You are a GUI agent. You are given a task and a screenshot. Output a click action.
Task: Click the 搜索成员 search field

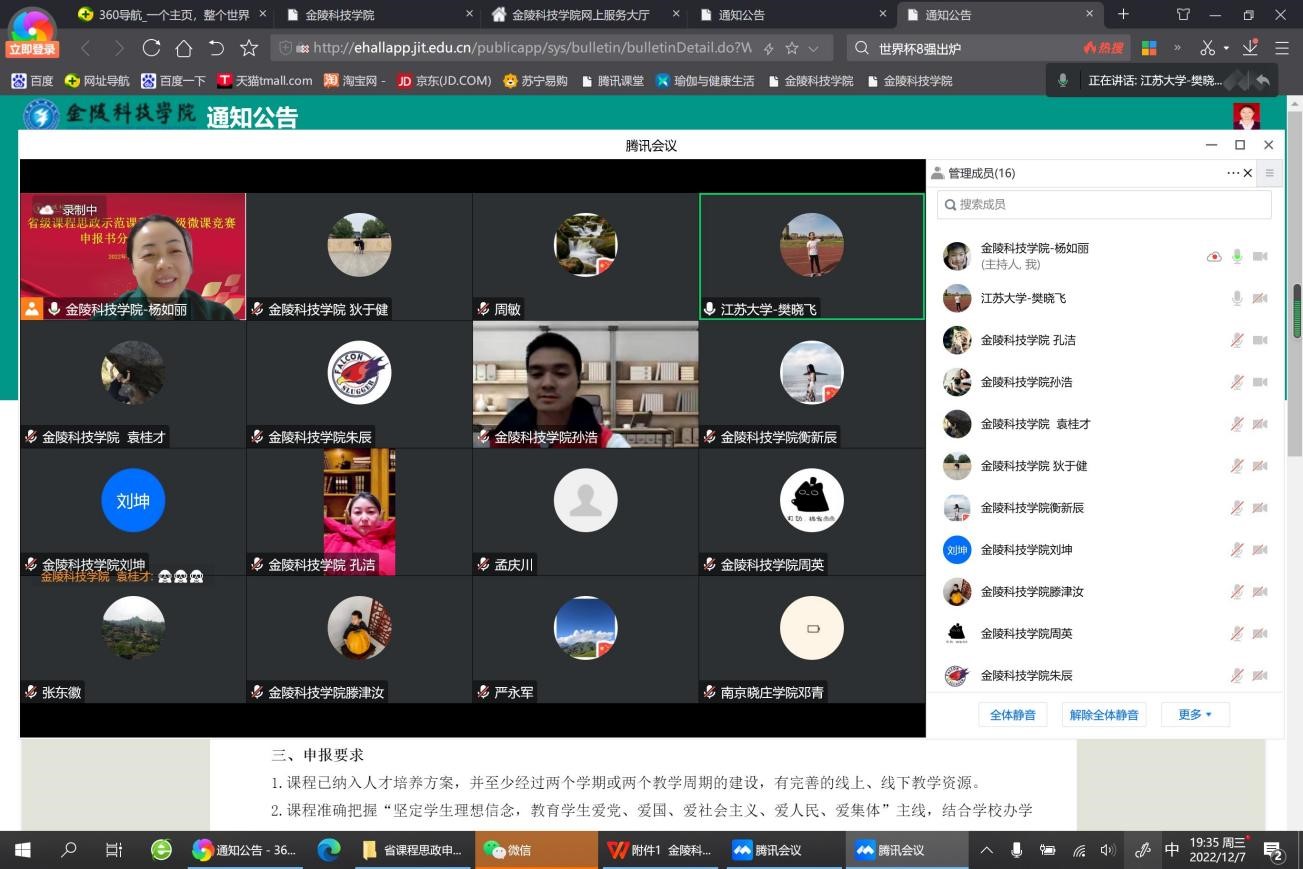pos(1104,204)
